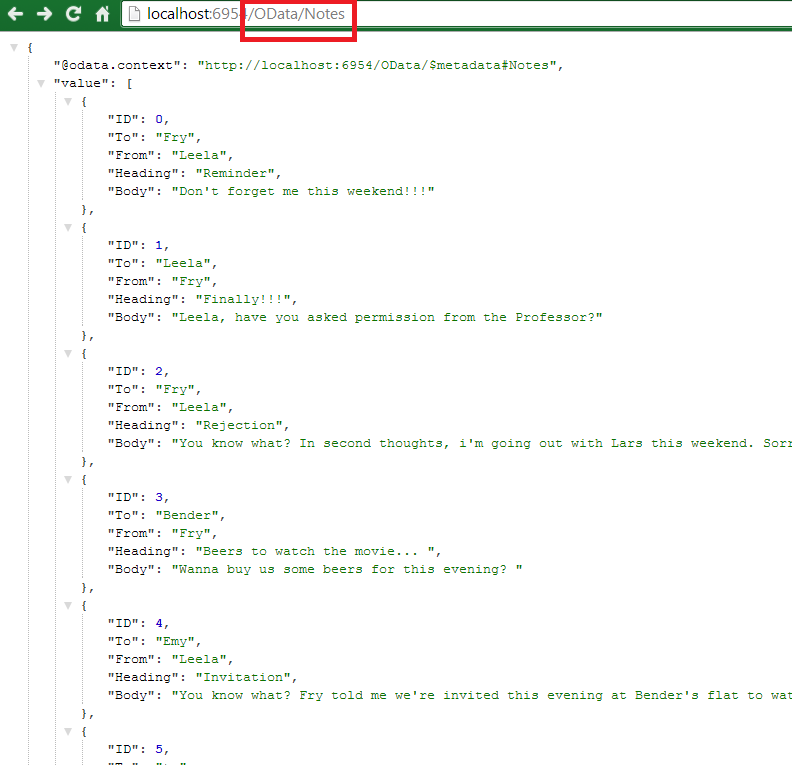
Task: Click the ID value 5
Action: (x=159, y=749)
